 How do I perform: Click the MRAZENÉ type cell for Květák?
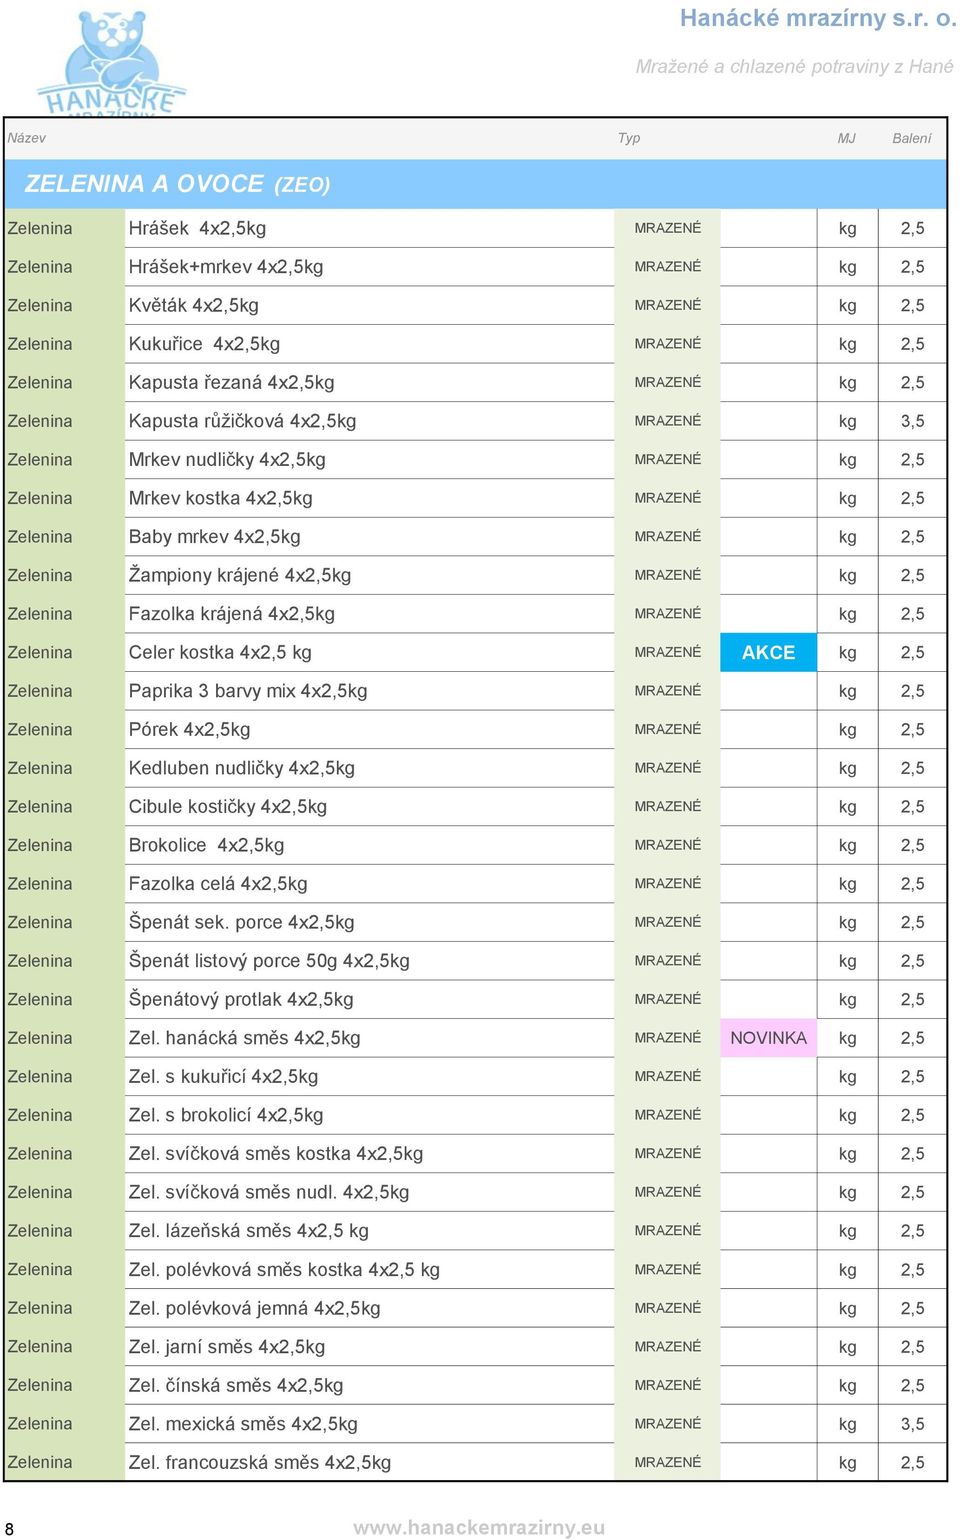click(667, 305)
